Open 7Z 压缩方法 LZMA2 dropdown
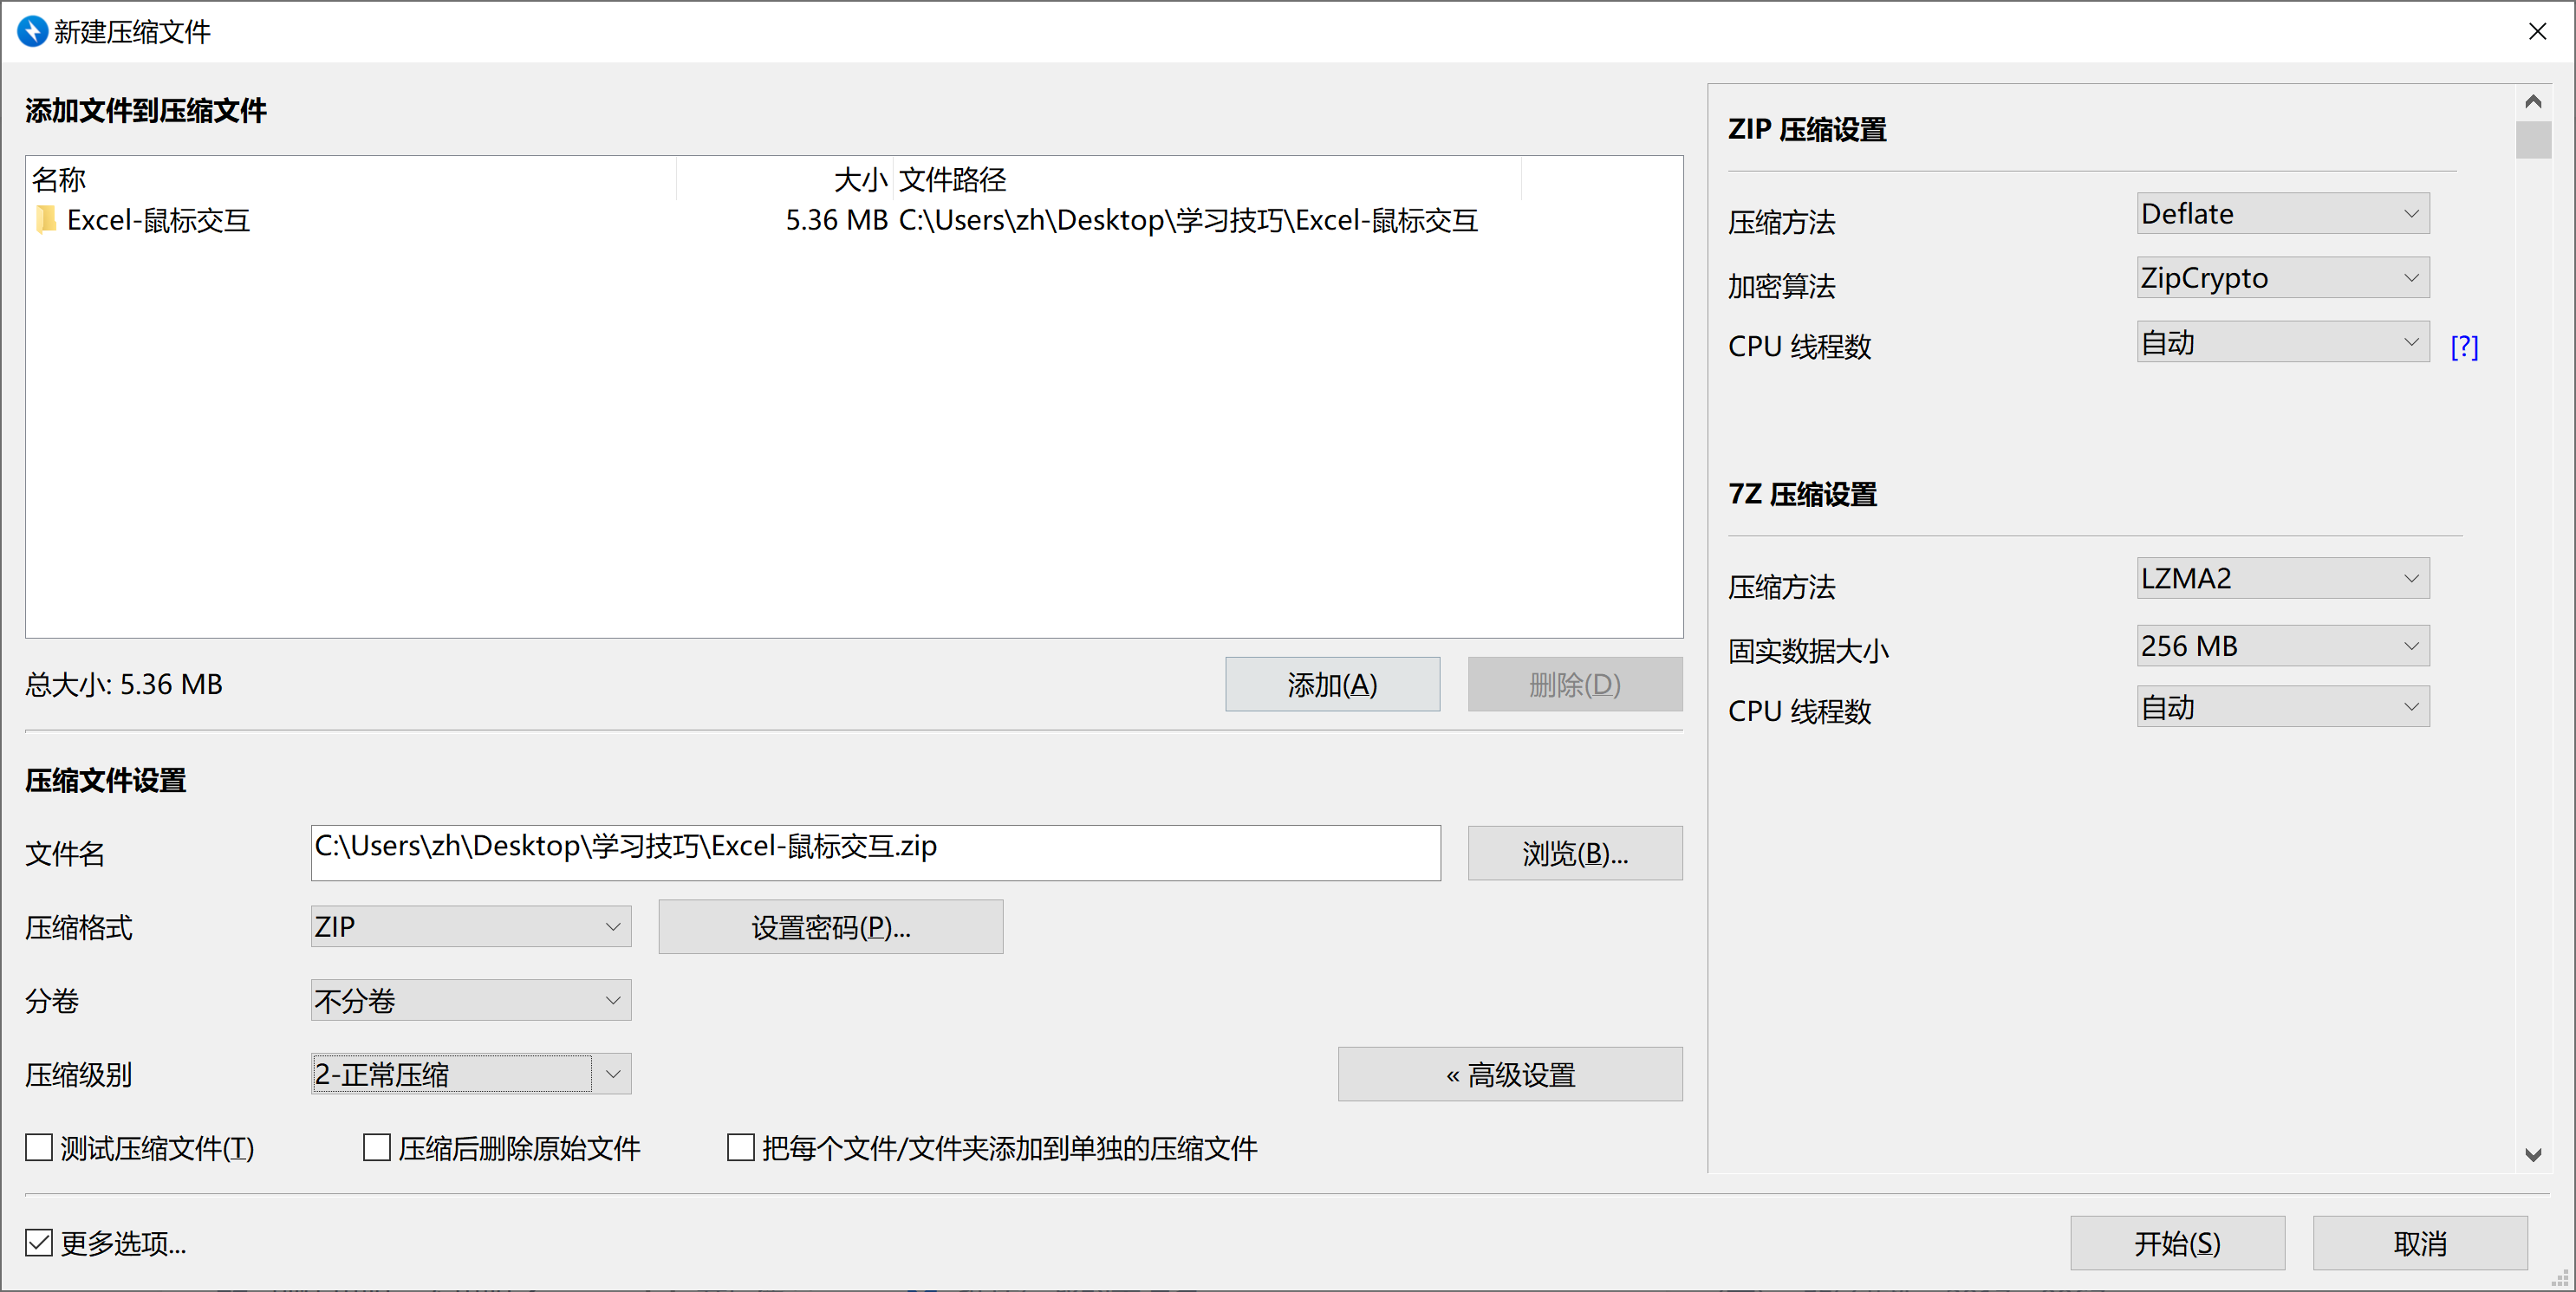This screenshot has width=2576, height=1292. point(2283,578)
